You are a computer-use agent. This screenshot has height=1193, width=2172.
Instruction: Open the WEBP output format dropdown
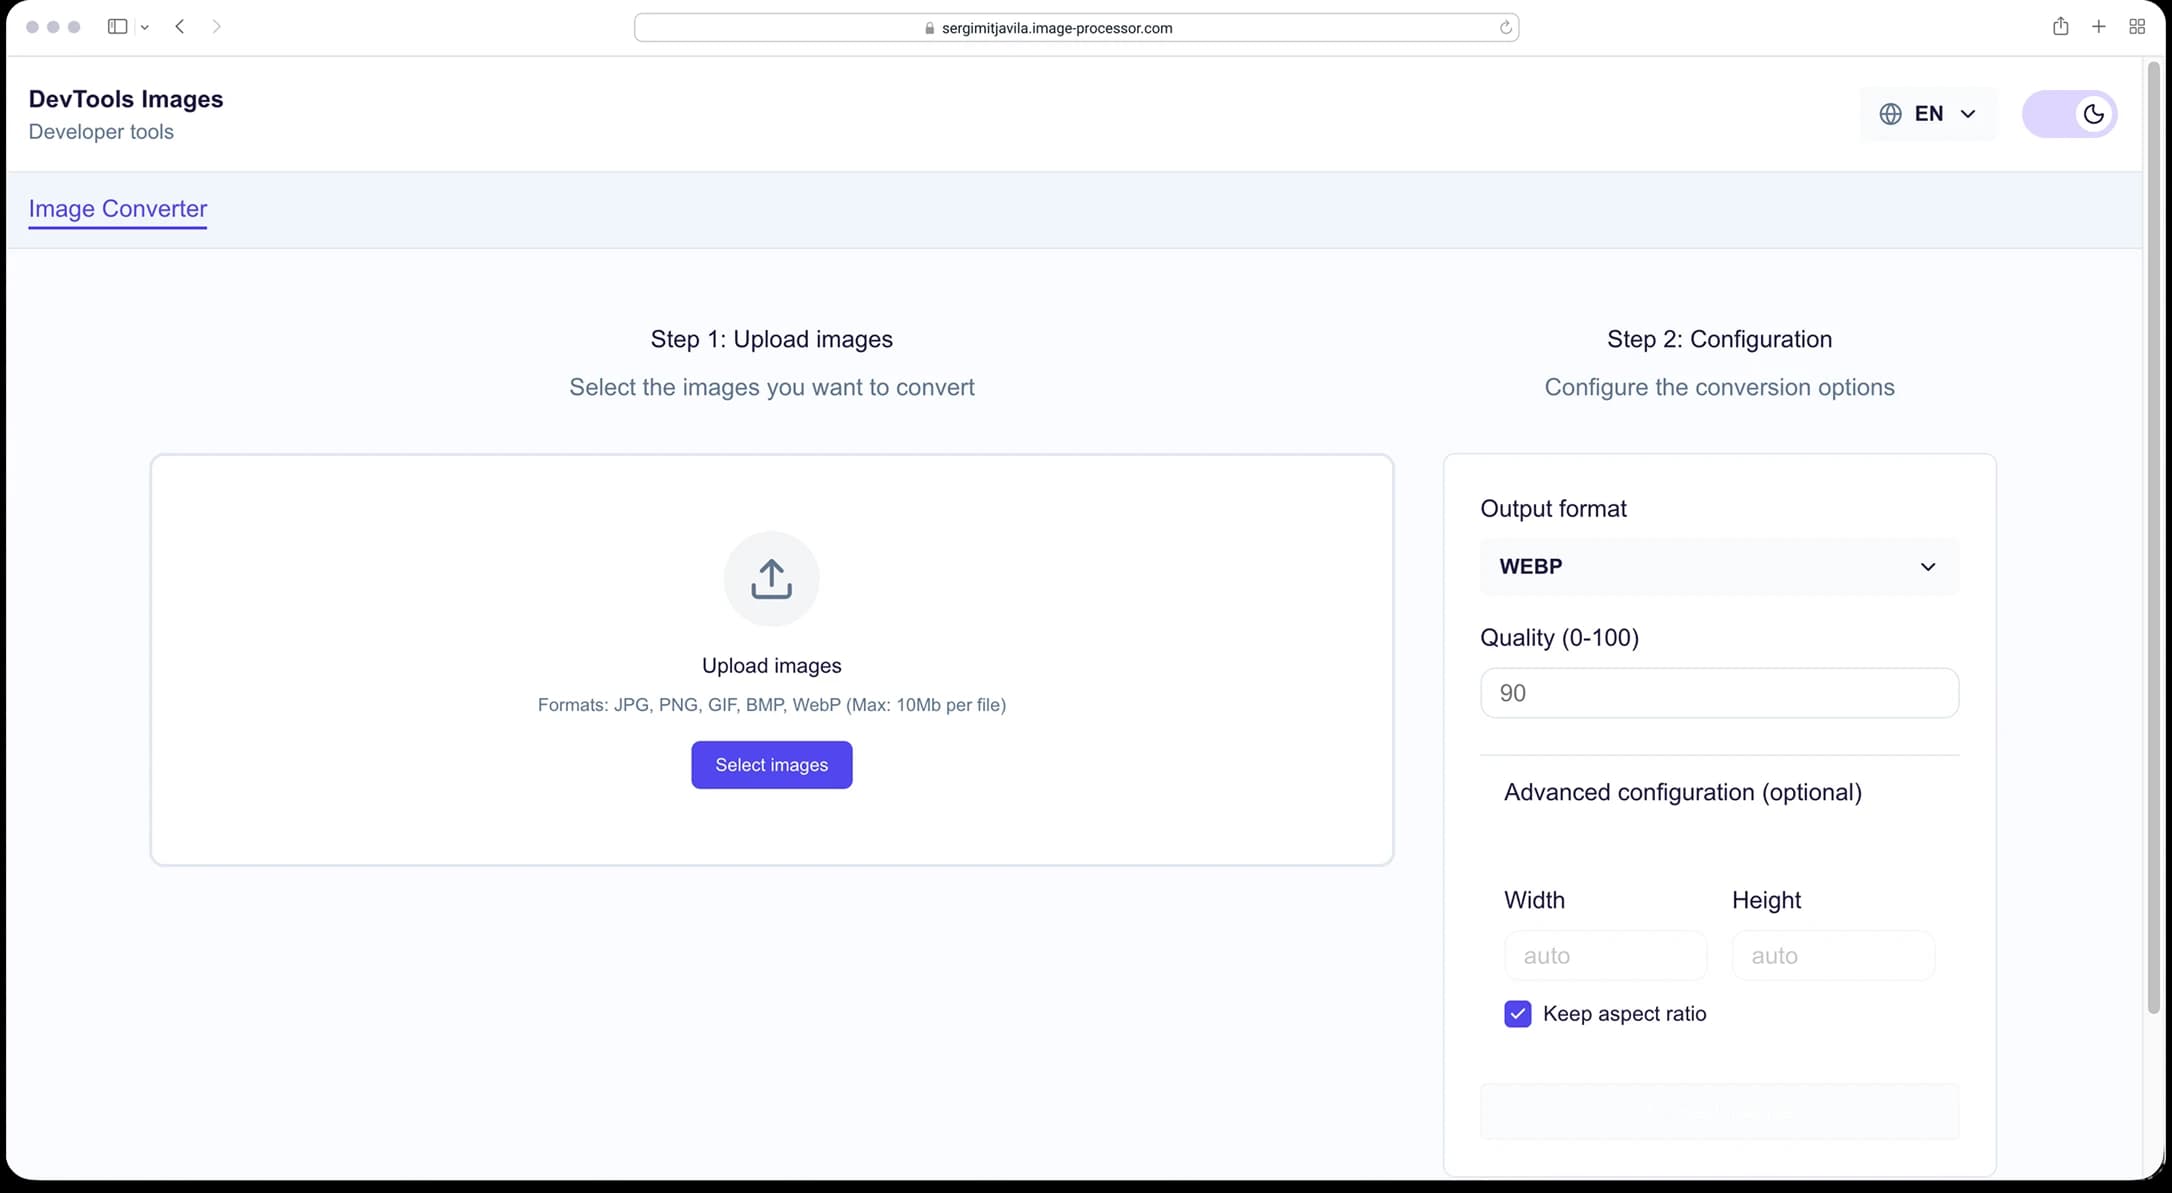pyautogui.click(x=1719, y=567)
